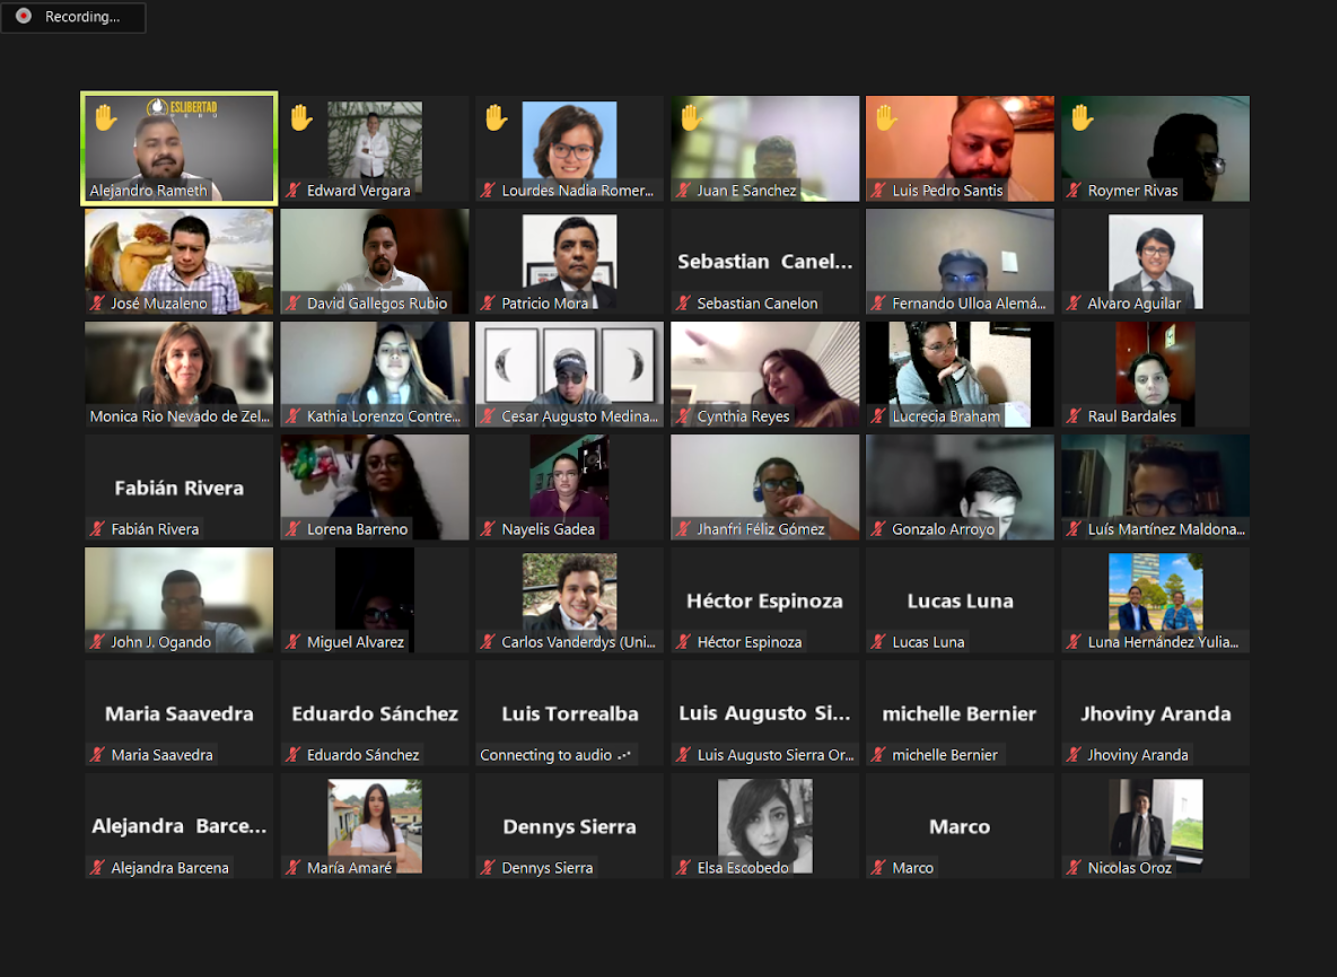Viewport: 1337px width, 977px height.
Task: Click muted mic icon beside Nicolas Oroz
Action: [x=1075, y=868]
